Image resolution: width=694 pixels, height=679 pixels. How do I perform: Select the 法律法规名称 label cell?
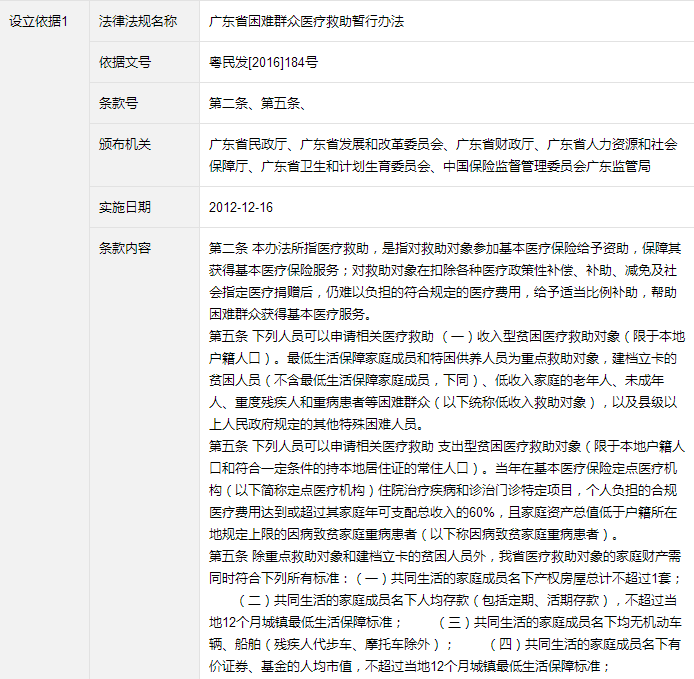144,21
